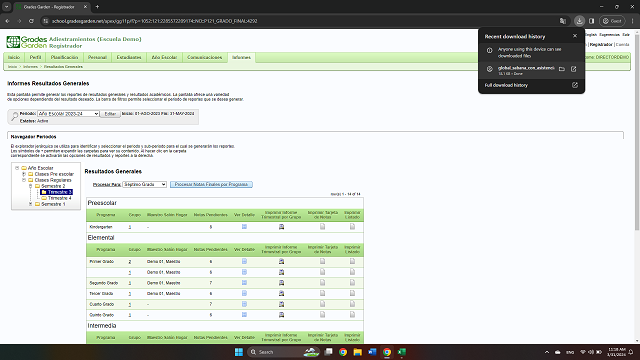Print trimester report for Segundo Grado
Image resolution: width=640 pixels, height=360 pixels.
click(x=281, y=282)
